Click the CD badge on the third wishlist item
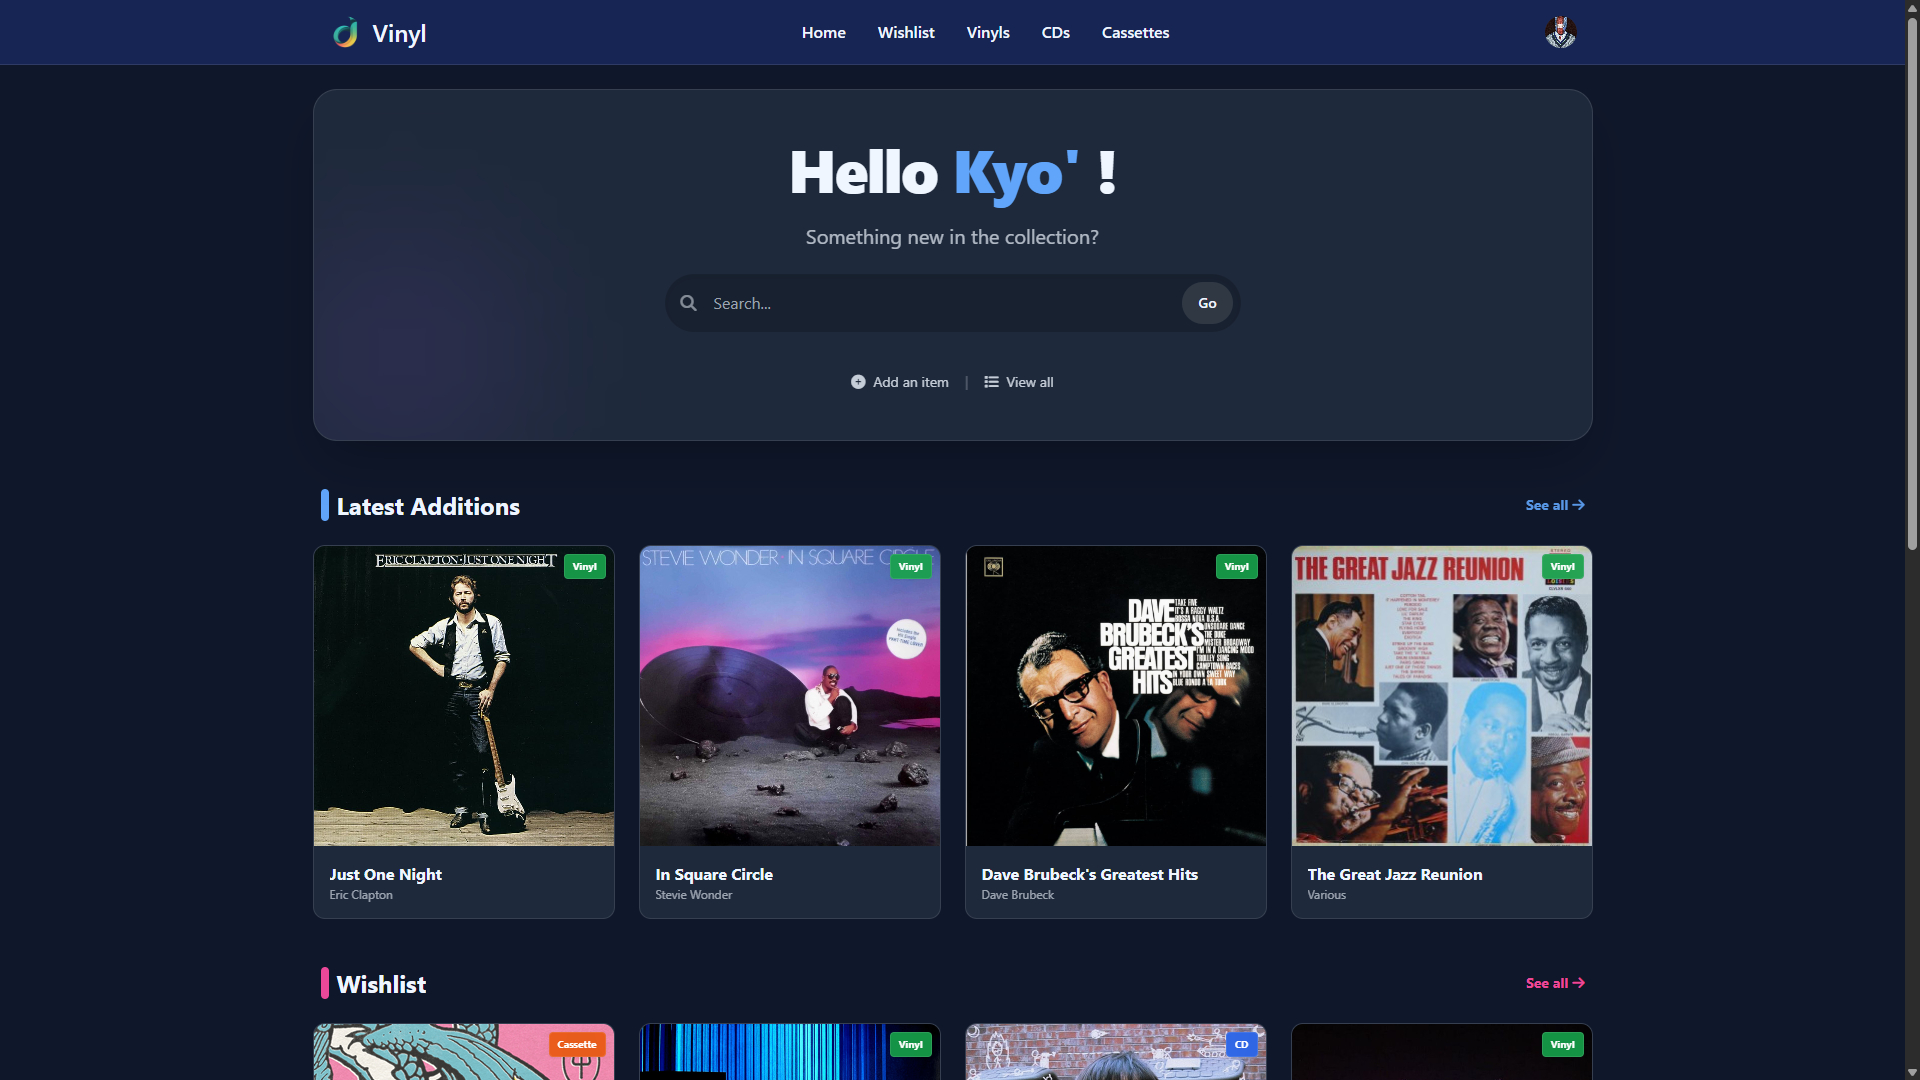1920x1080 pixels. tap(1242, 1045)
